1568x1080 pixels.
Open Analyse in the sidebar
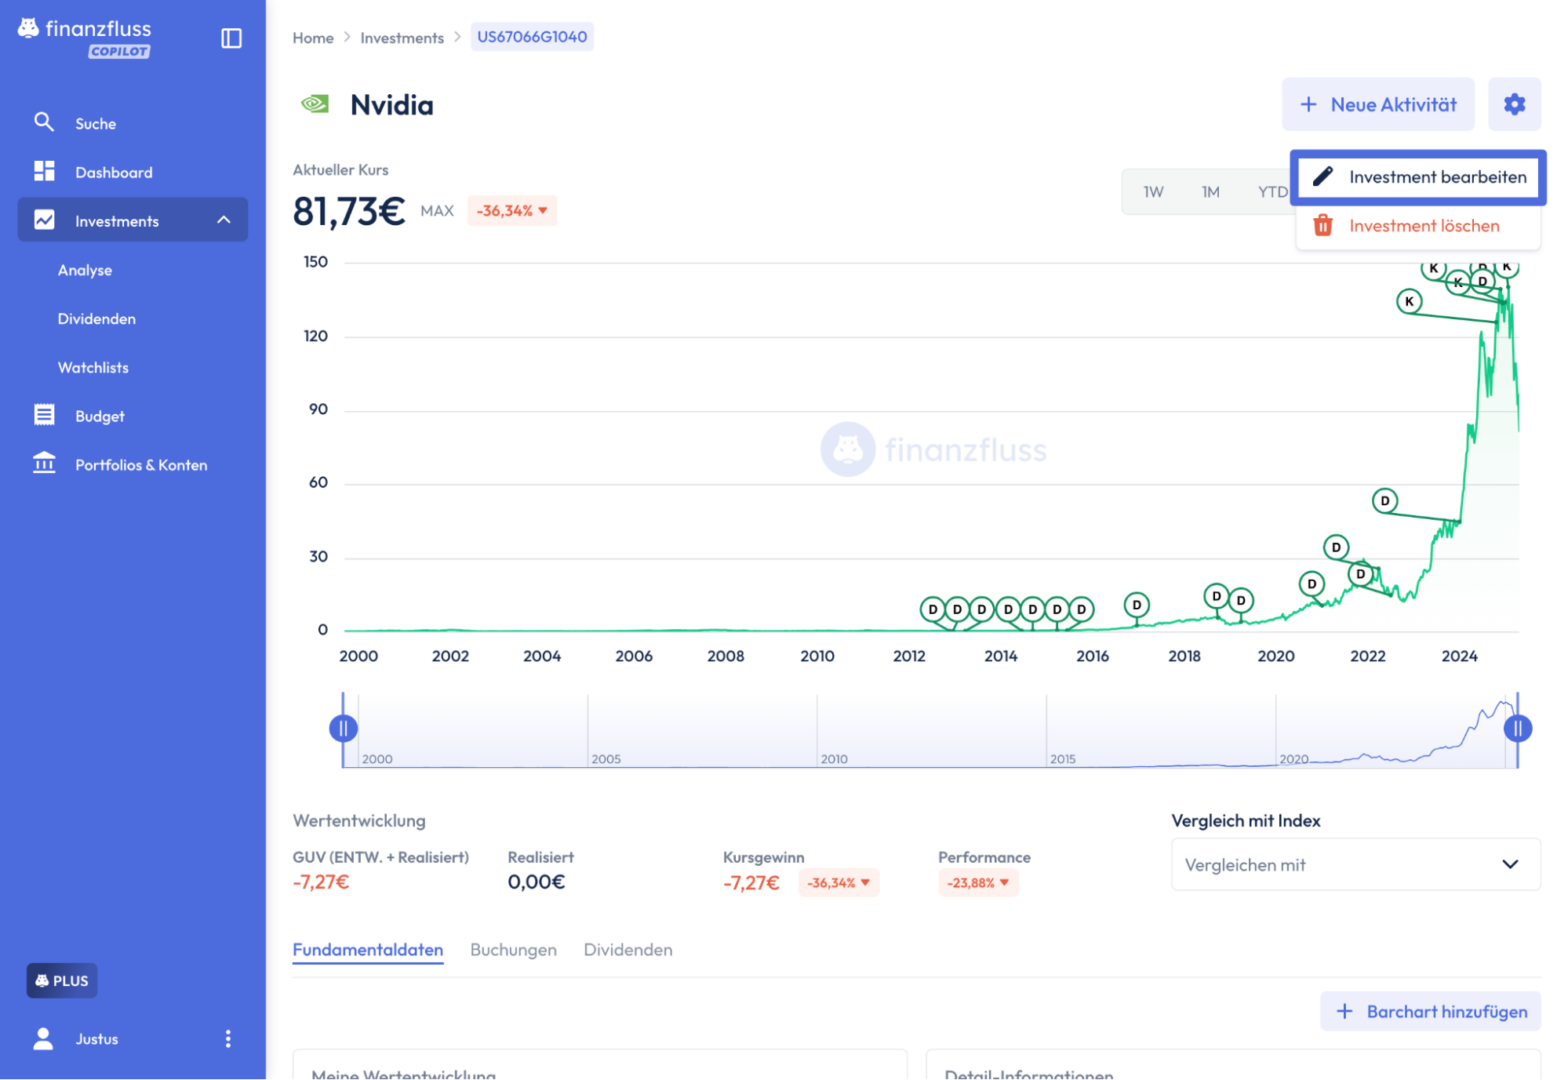point(85,270)
